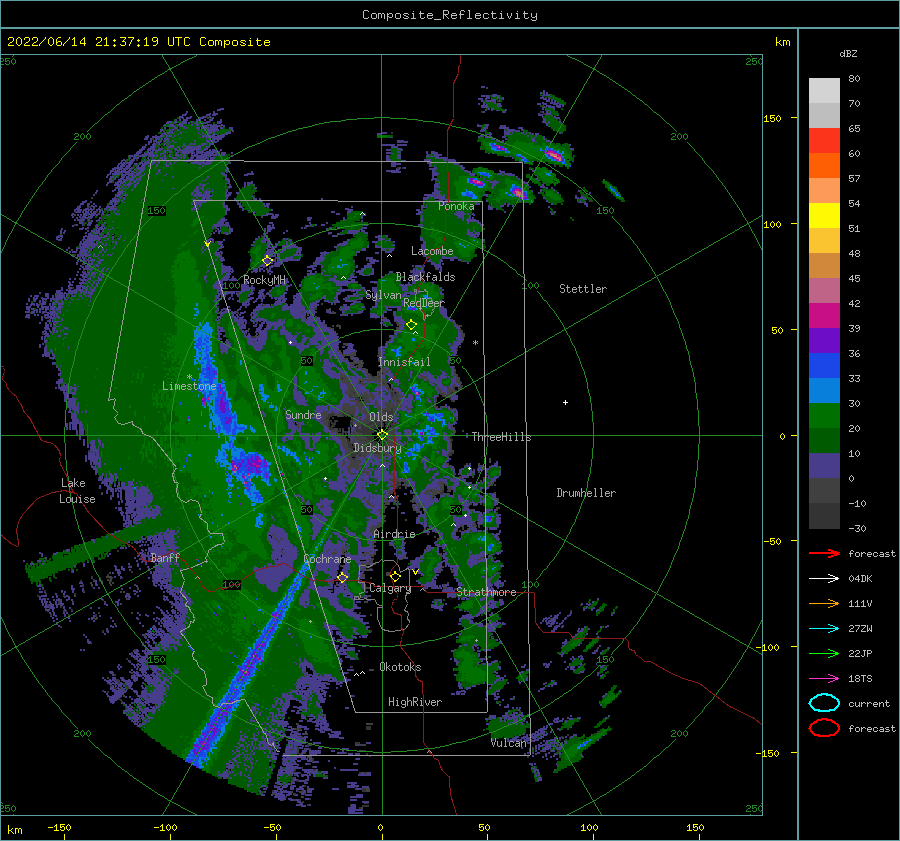Click the ThreeHills town label
This screenshot has height=841, width=900.
coord(501,437)
